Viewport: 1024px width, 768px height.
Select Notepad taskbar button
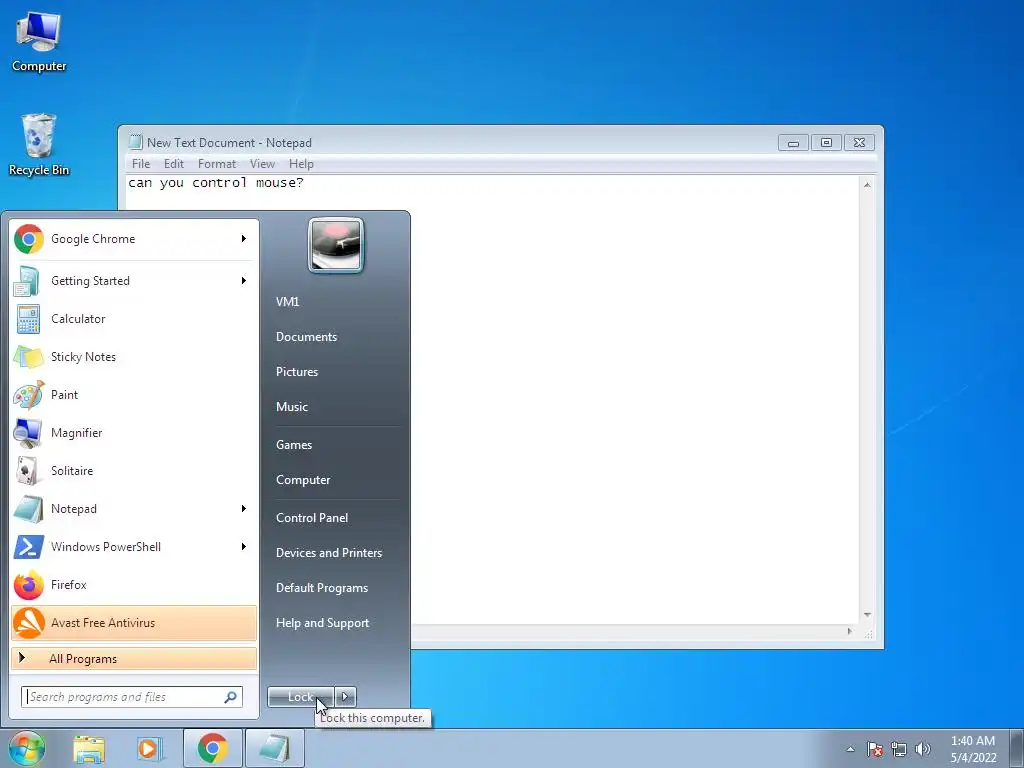coord(275,748)
